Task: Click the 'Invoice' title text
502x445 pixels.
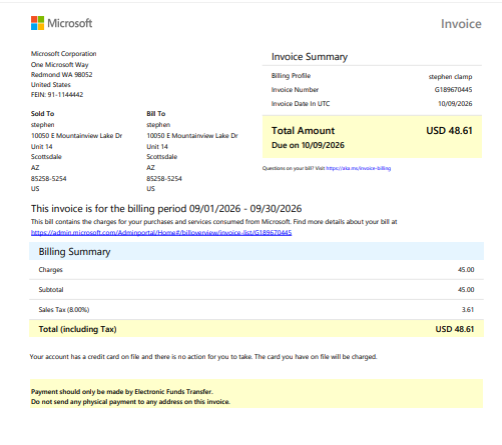Action: point(461,24)
